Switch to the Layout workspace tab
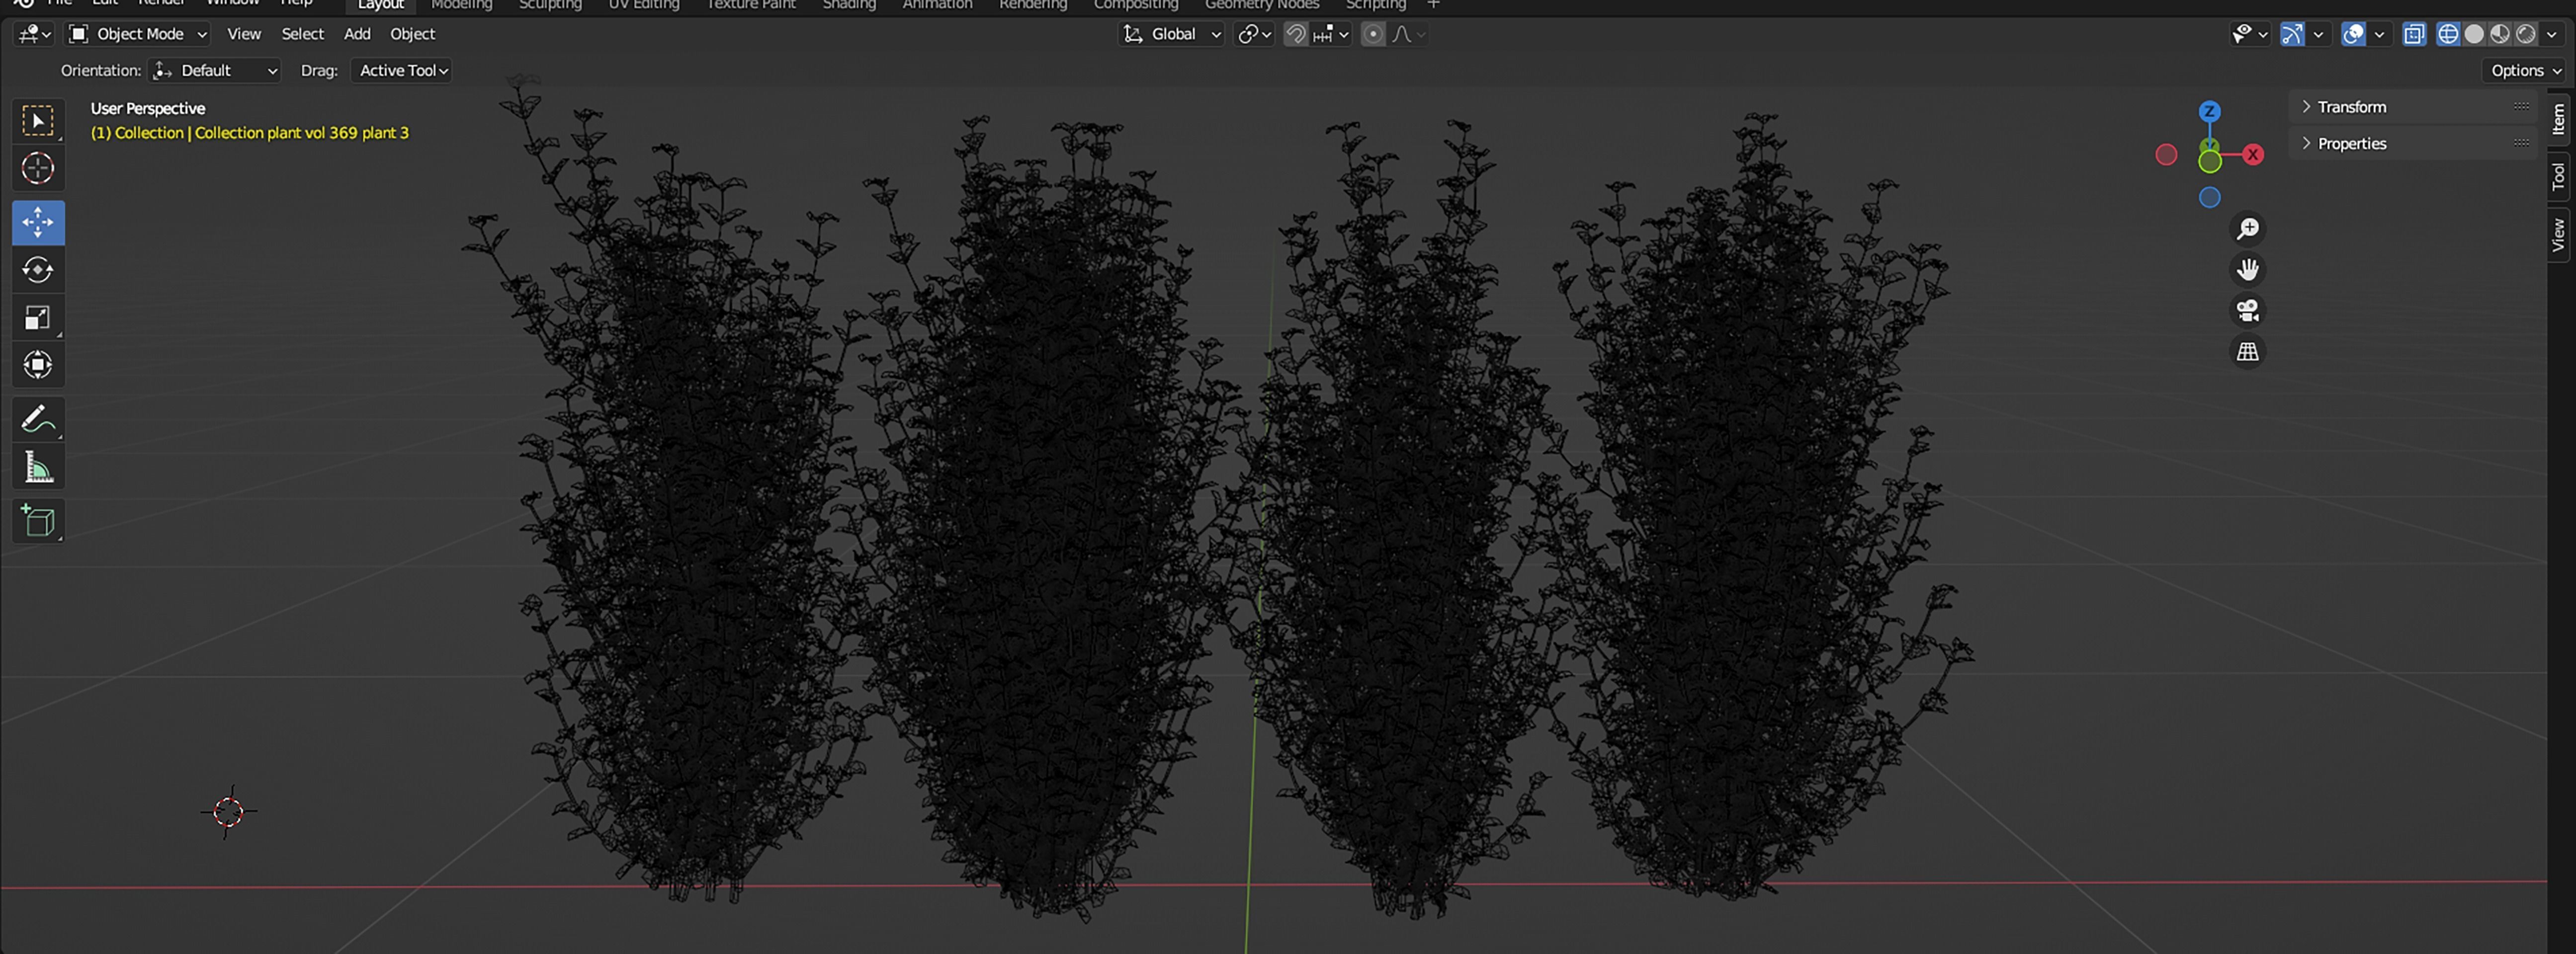Viewport: 2576px width, 954px height. click(380, 5)
